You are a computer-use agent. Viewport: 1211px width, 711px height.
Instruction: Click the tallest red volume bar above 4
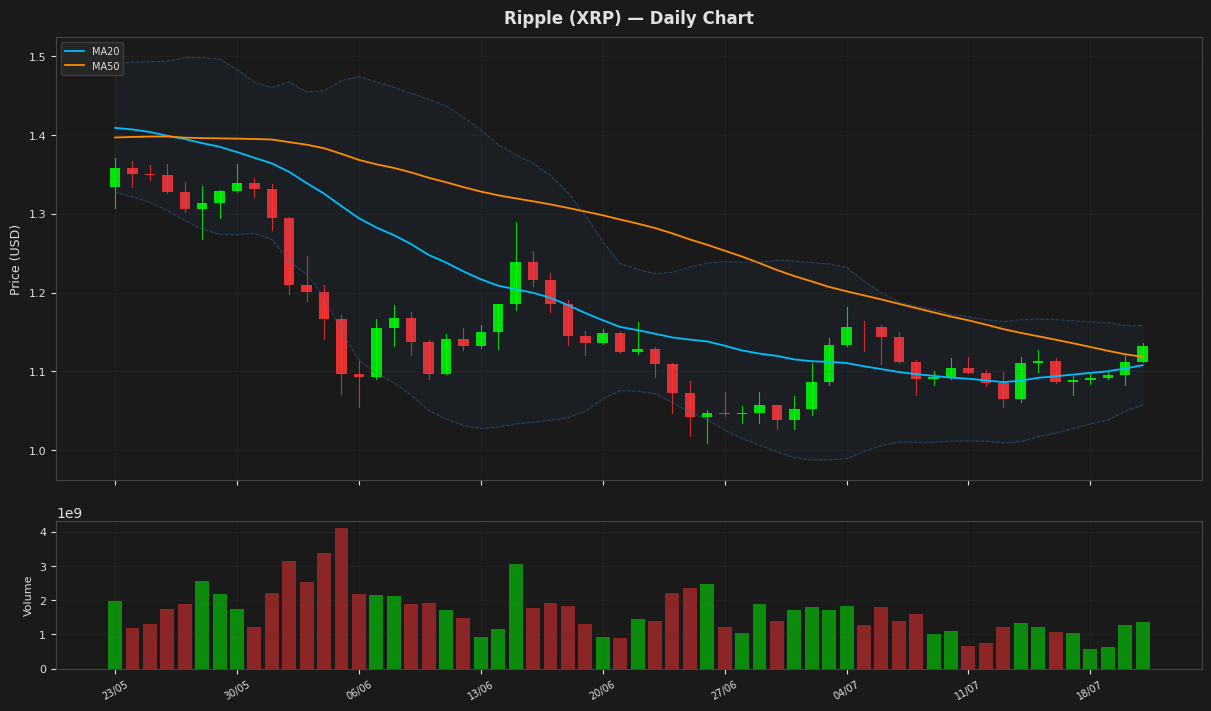tap(342, 598)
